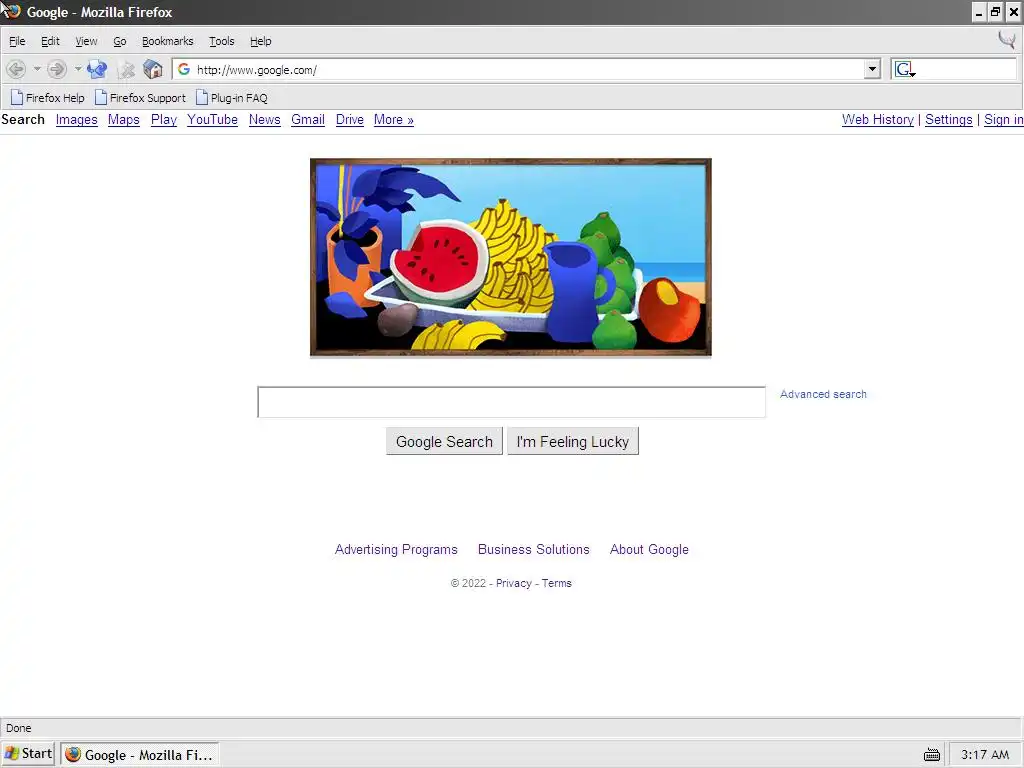The height and width of the screenshot is (768, 1024).
Task: Expand the address bar URL history dropdown
Action: [872, 69]
